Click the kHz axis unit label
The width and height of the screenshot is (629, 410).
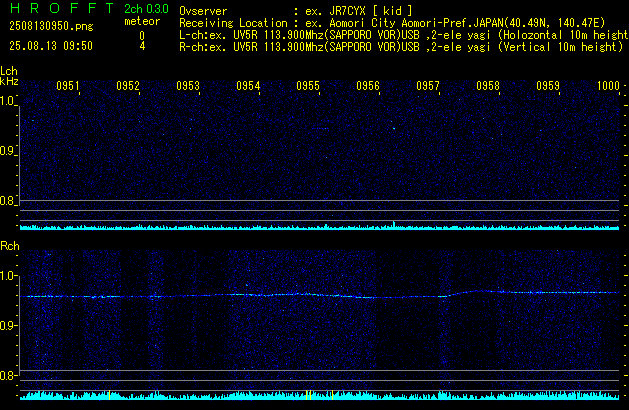click(9, 81)
